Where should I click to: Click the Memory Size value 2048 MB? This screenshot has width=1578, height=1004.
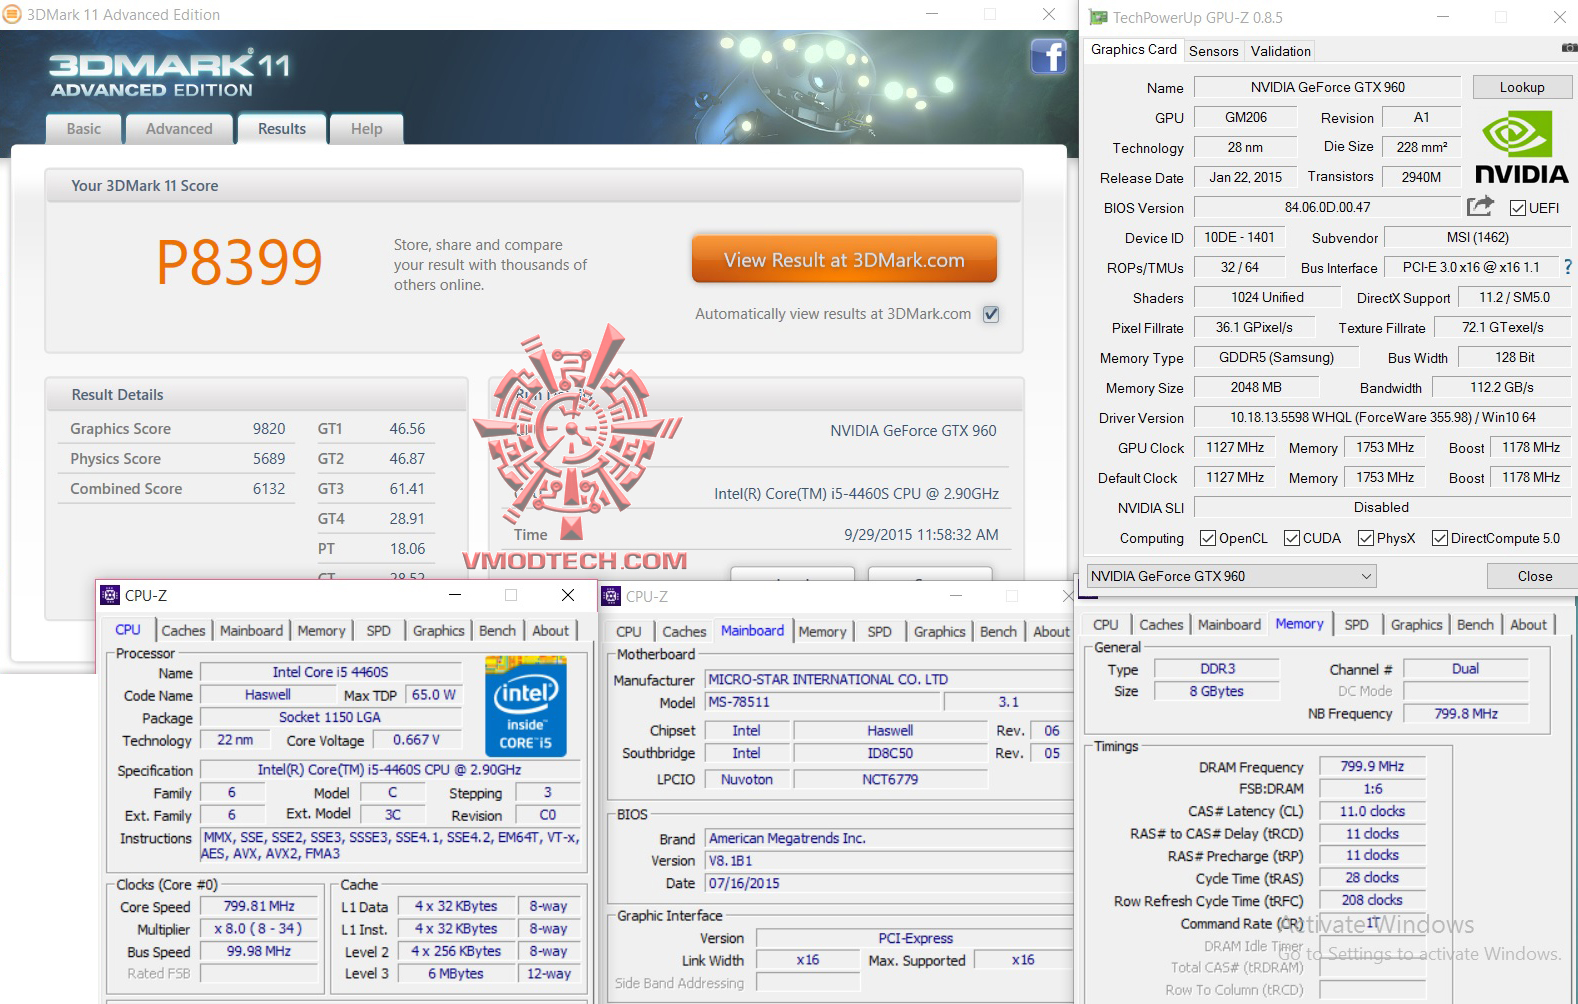[x=1256, y=388]
